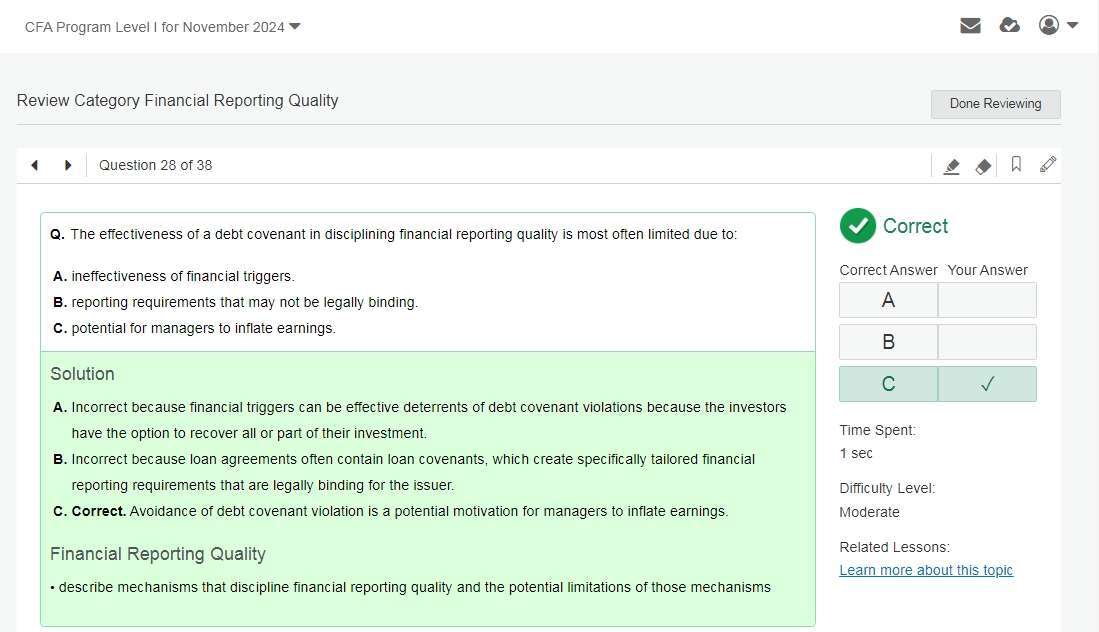Screen dimensions: 1099x632
Task: Click the green Correct checkmark icon
Action: click(x=857, y=226)
